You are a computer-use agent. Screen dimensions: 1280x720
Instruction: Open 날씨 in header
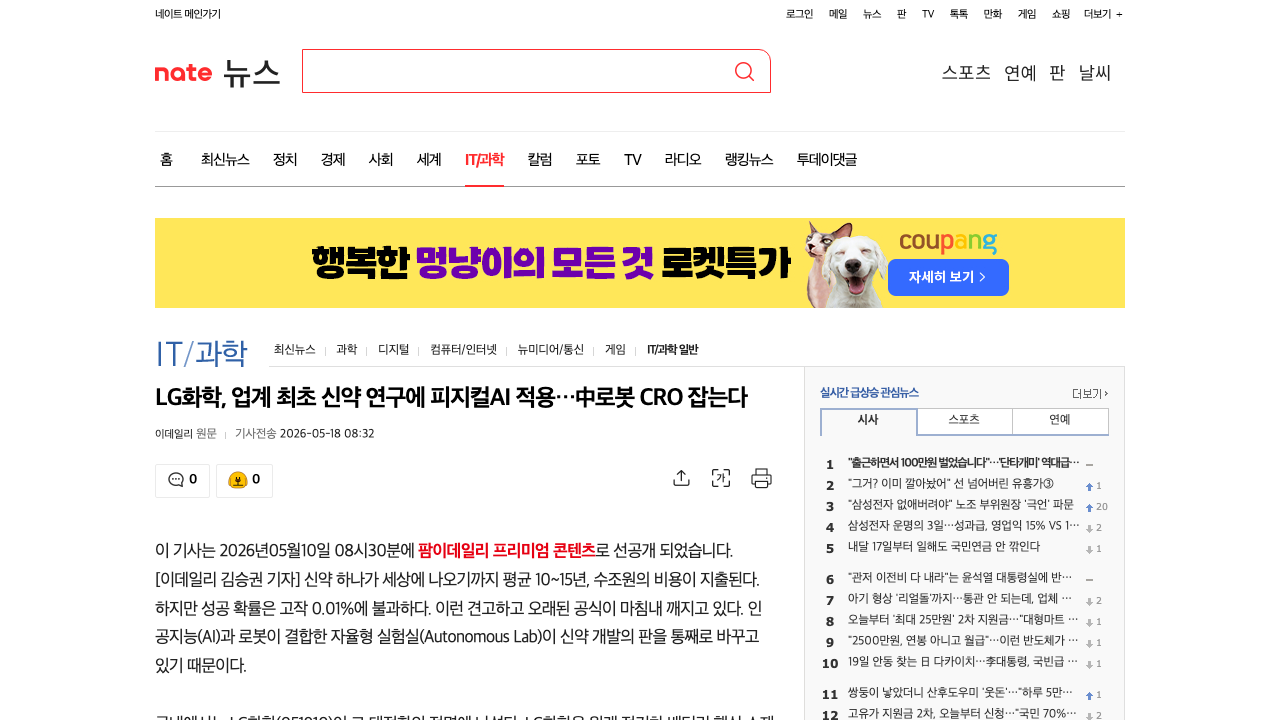tap(1095, 72)
